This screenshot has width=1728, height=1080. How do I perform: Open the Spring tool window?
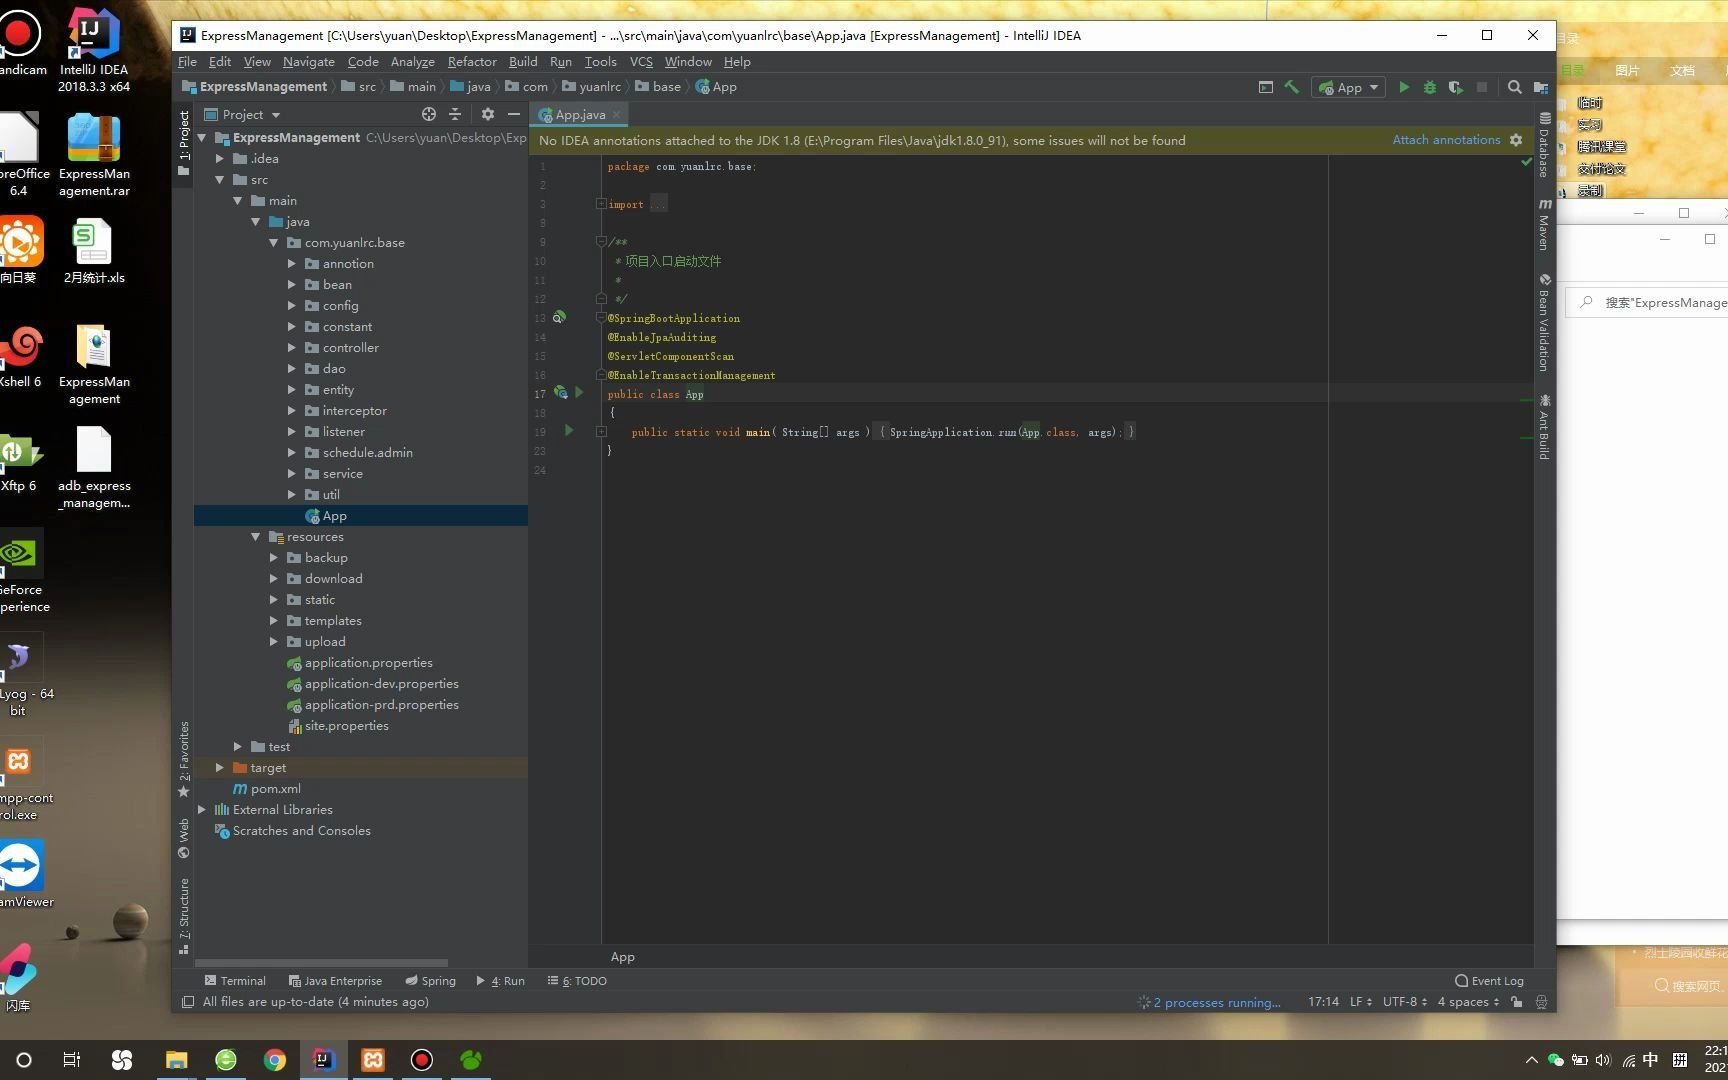click(x=430, y=981)
